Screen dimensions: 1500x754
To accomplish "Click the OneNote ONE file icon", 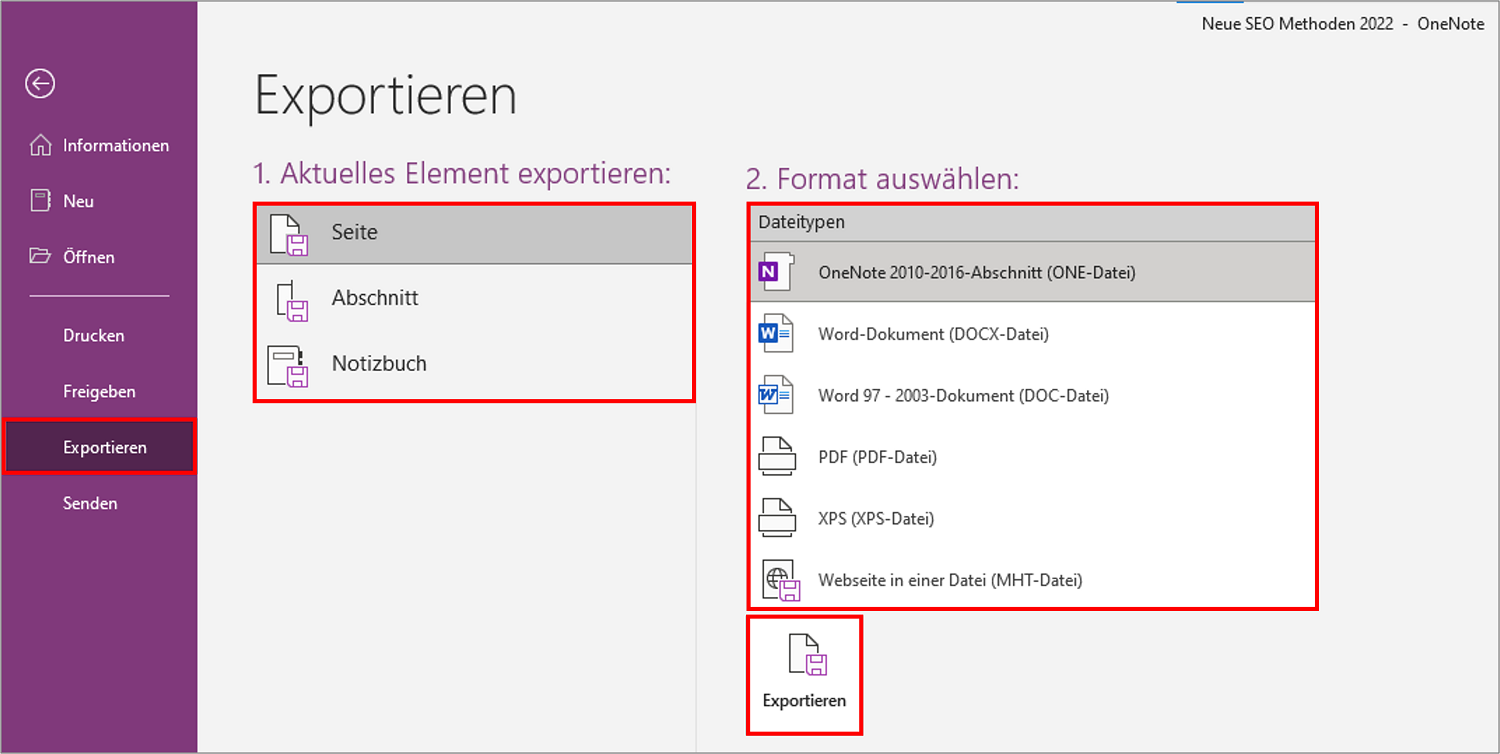I will pyautogui.click(x=776, y=272).
